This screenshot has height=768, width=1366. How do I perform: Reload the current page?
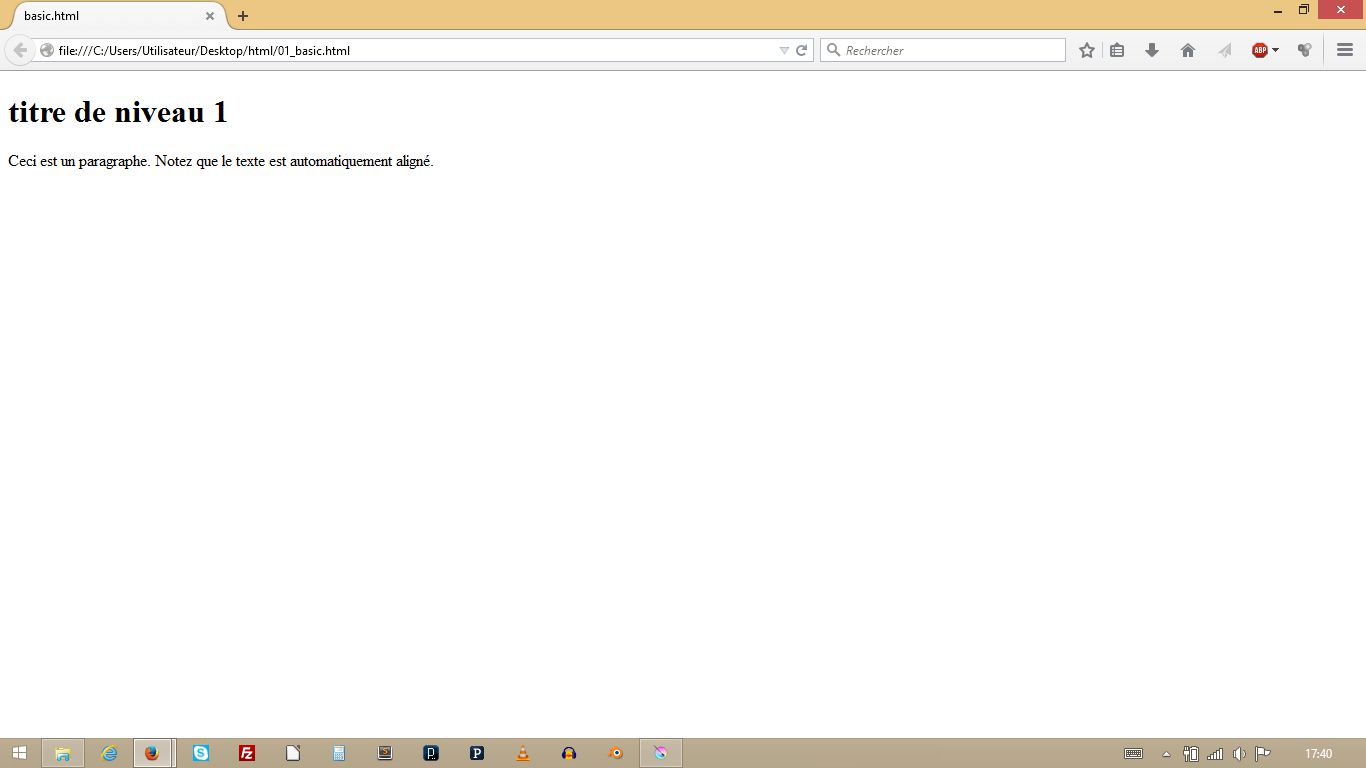(x=801, y=50)
